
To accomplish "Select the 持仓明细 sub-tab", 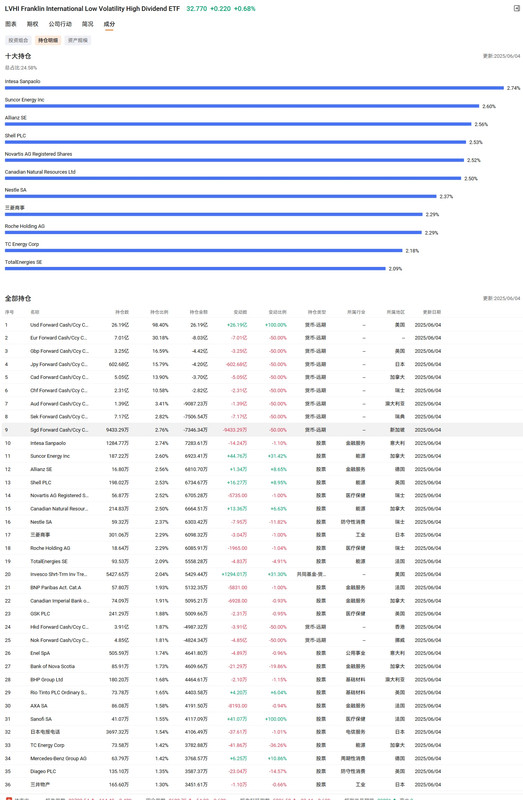I will click(48, 40).
